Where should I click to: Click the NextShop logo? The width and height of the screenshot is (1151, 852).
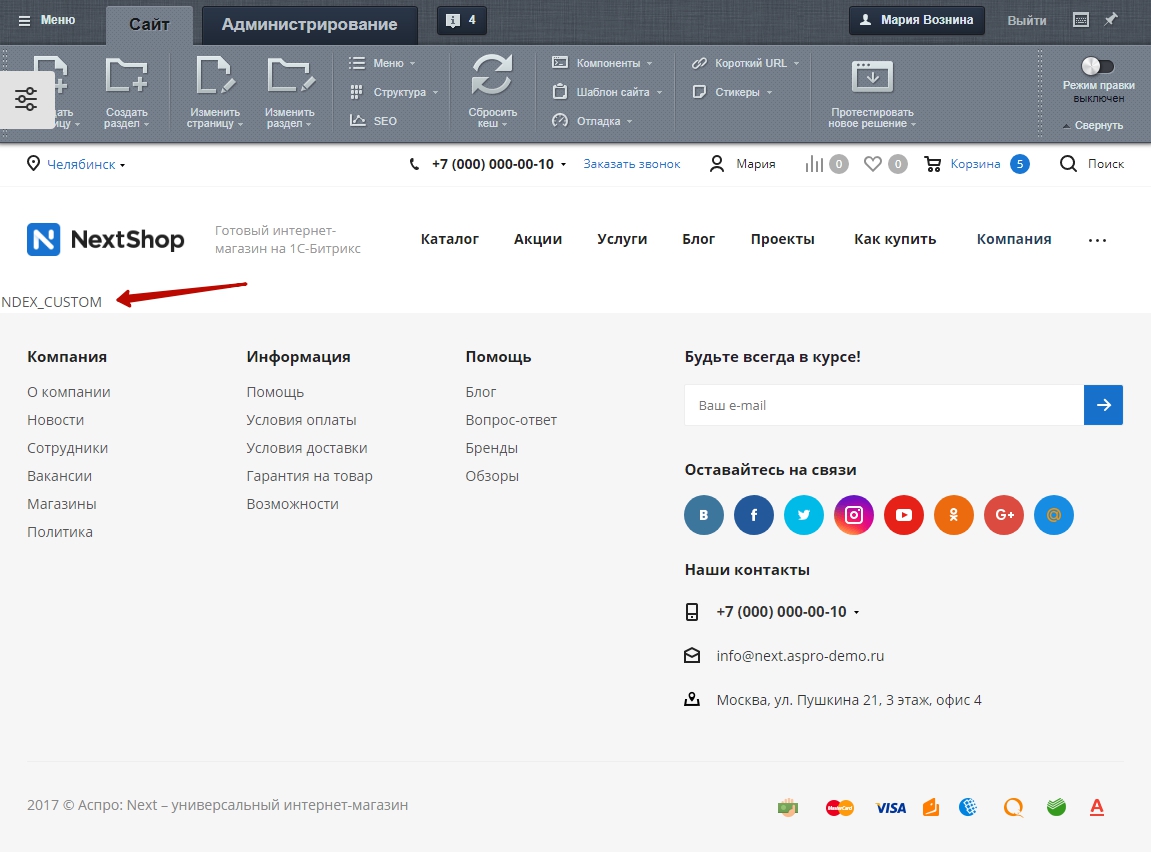point(106,239)
